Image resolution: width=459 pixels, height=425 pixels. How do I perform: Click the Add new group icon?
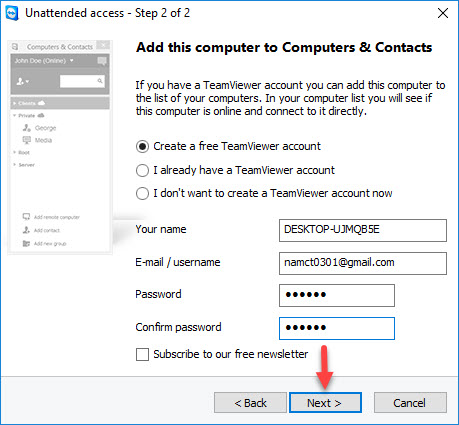click(26, 244)
